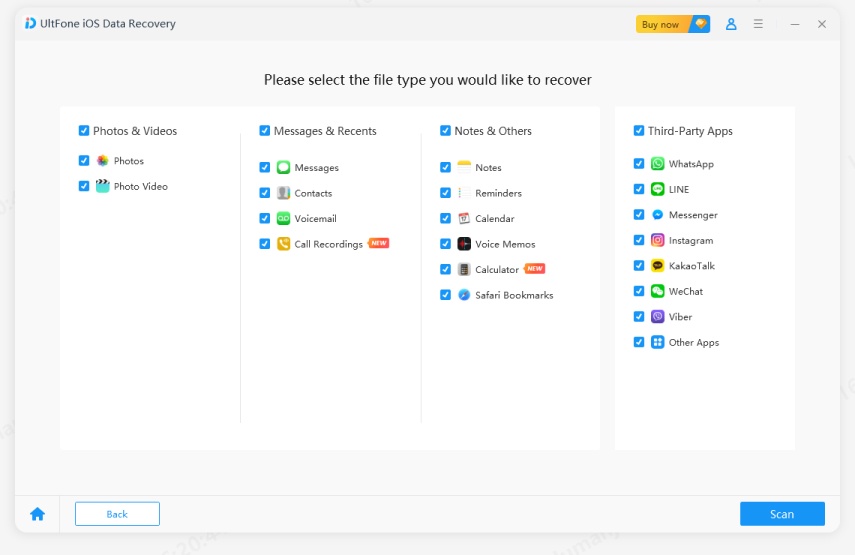Screen dimensions: 855x555
Task: Go back using the Back button
Action: coord(117,514)
